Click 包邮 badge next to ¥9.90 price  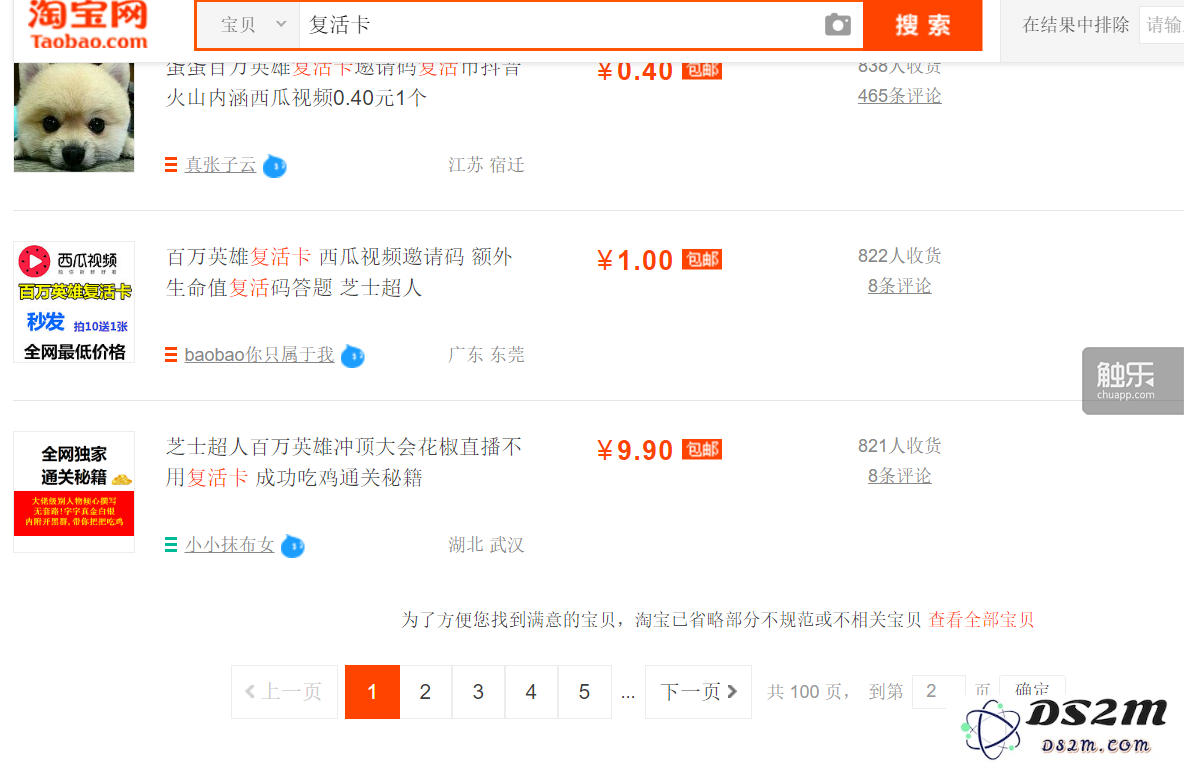coord(701,449)
